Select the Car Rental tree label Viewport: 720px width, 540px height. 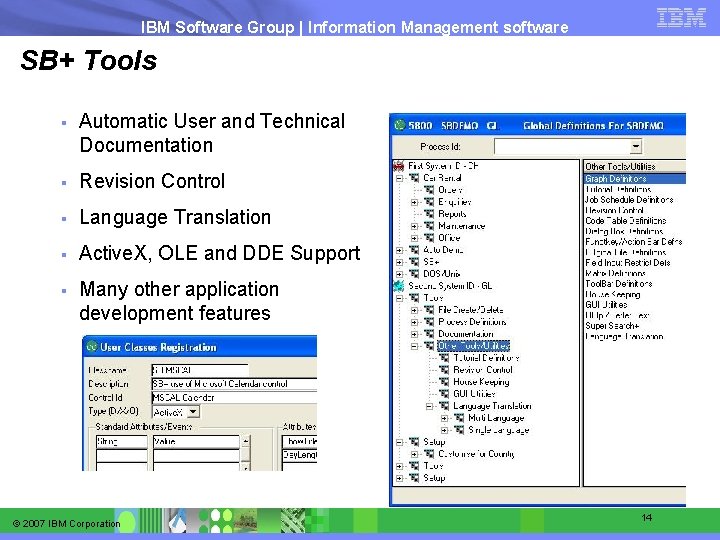(442, 178)
